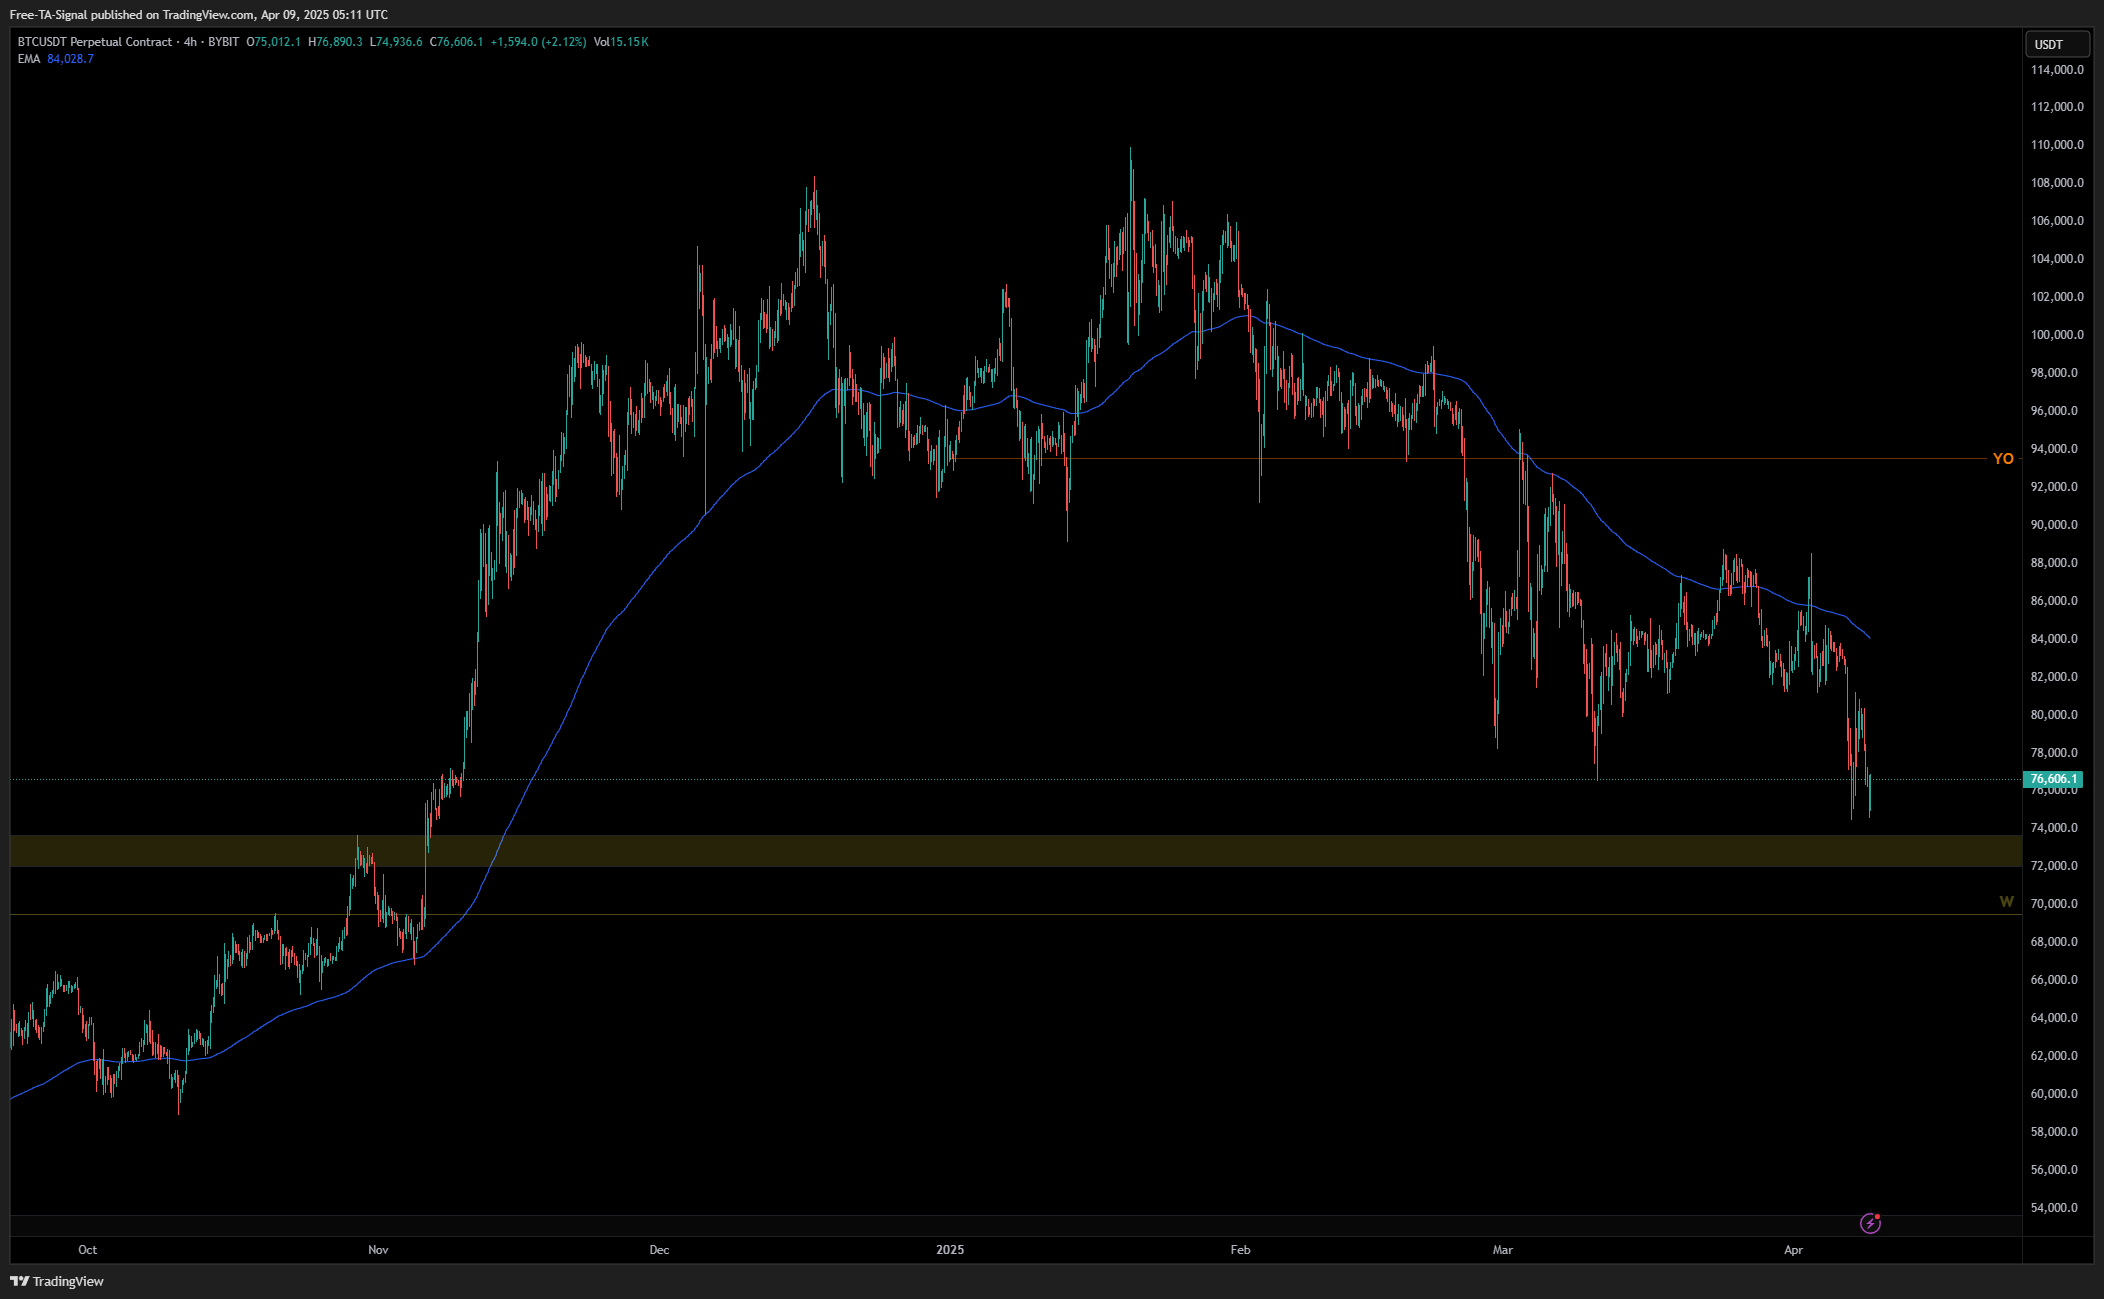Click the BTCUSDT Perpetual Contract symbol title
The image size is (2104, 1299).
click(95, 42)
